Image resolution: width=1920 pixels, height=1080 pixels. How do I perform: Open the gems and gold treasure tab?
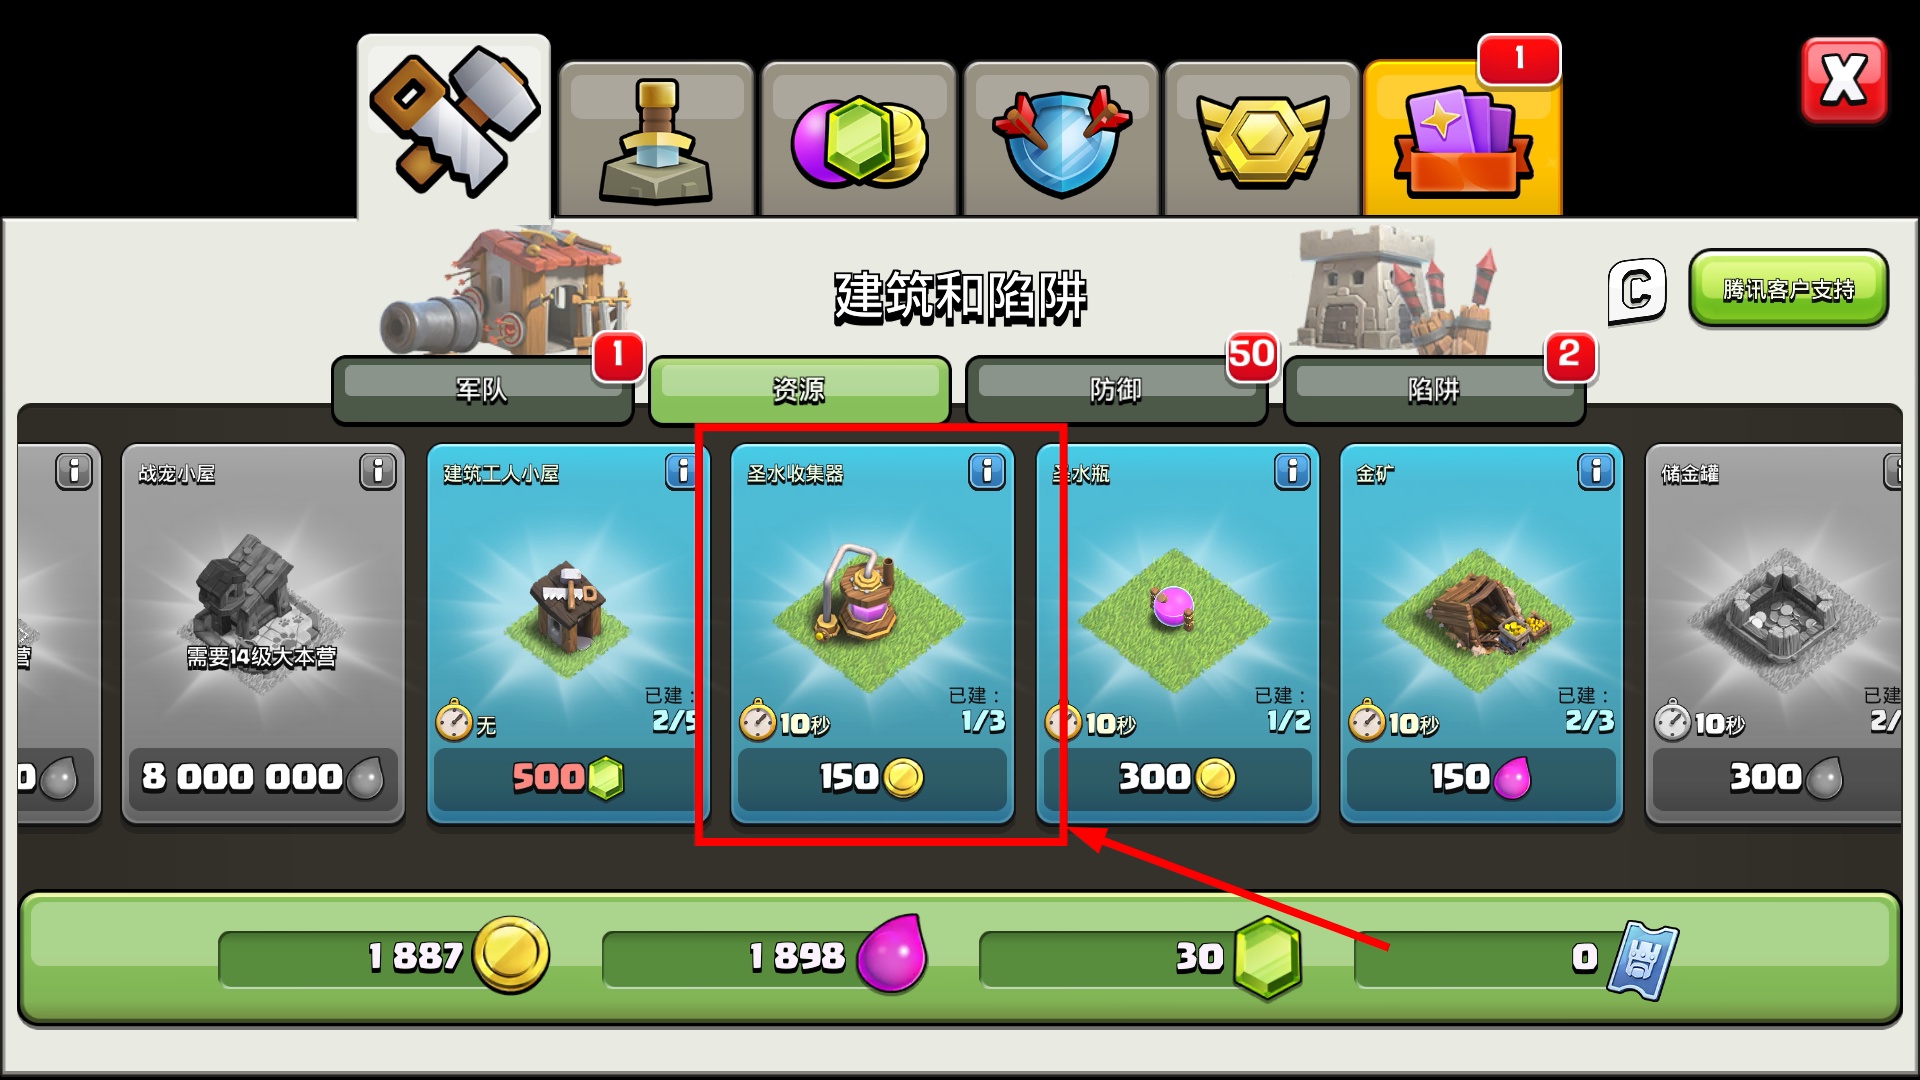pyautogui.click(x=858, y=139)
